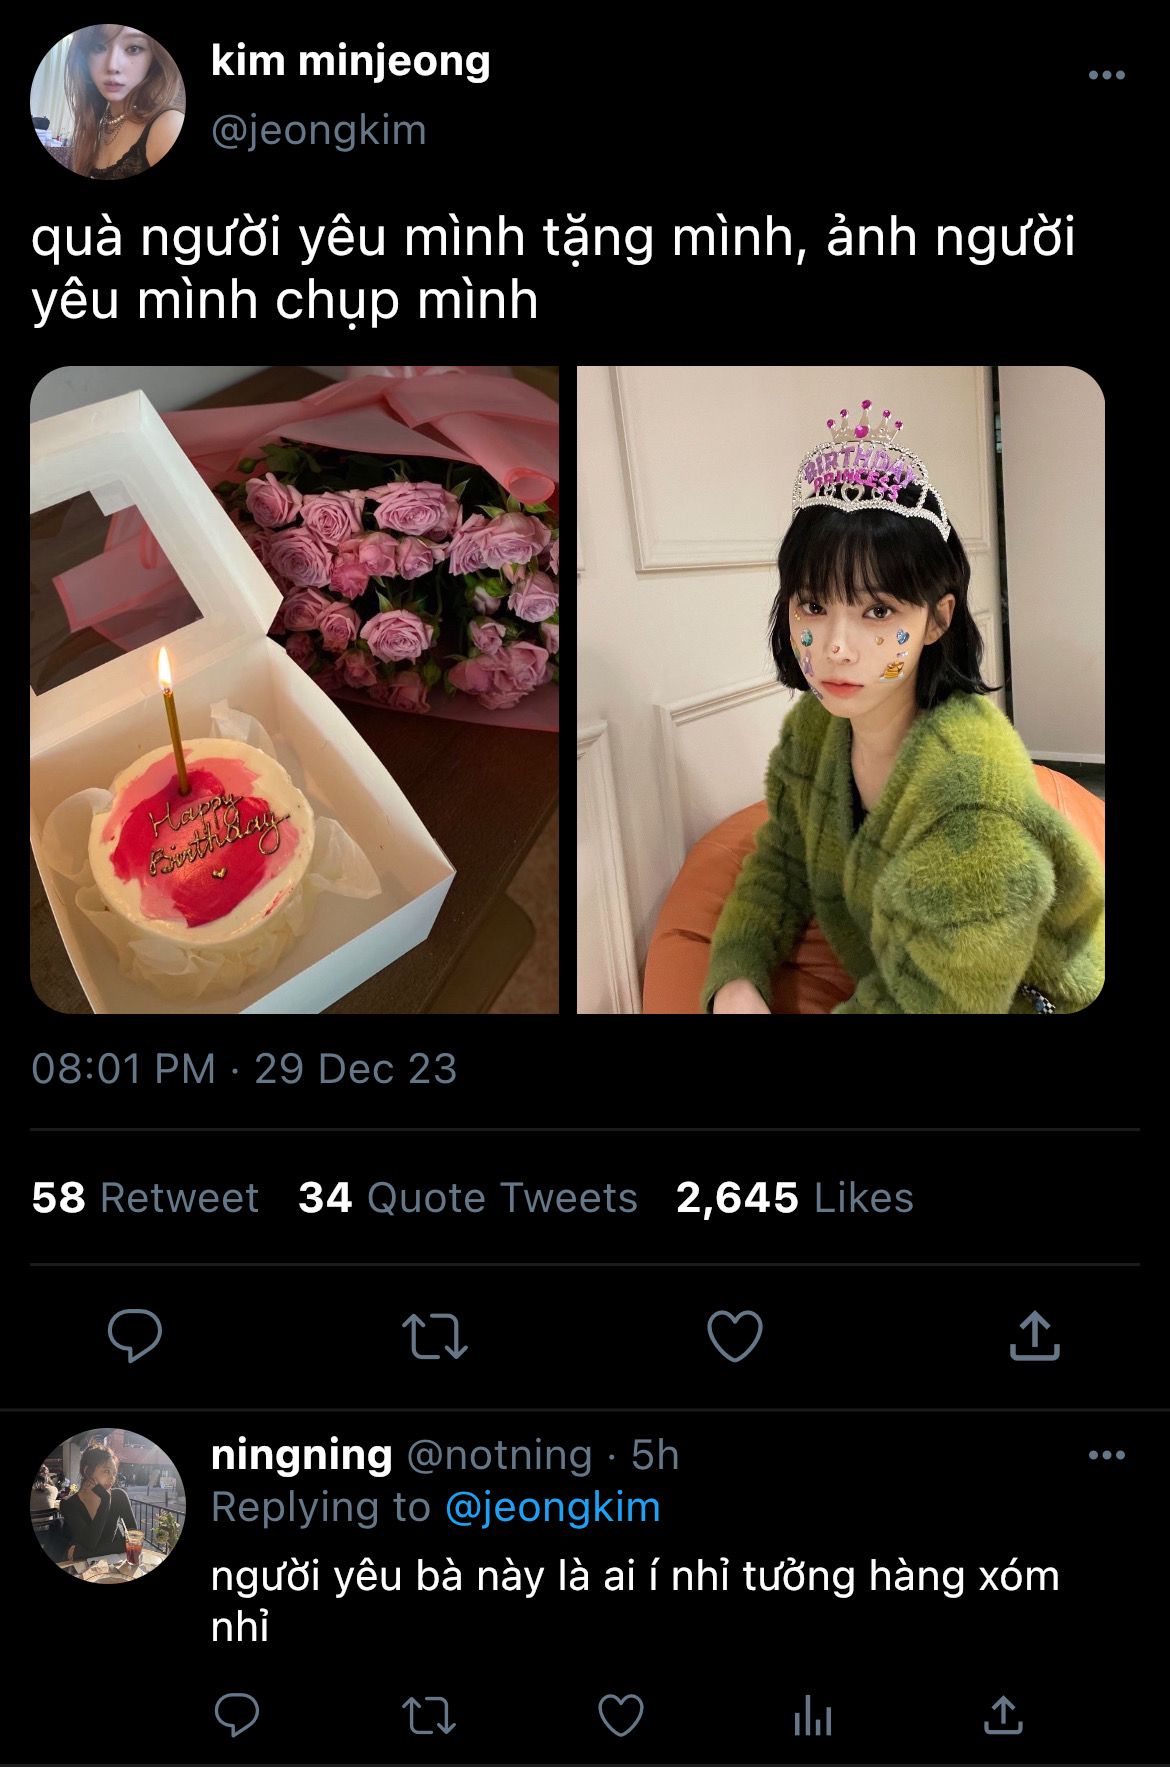View the 58 Retweet list

coord(145,1198)
